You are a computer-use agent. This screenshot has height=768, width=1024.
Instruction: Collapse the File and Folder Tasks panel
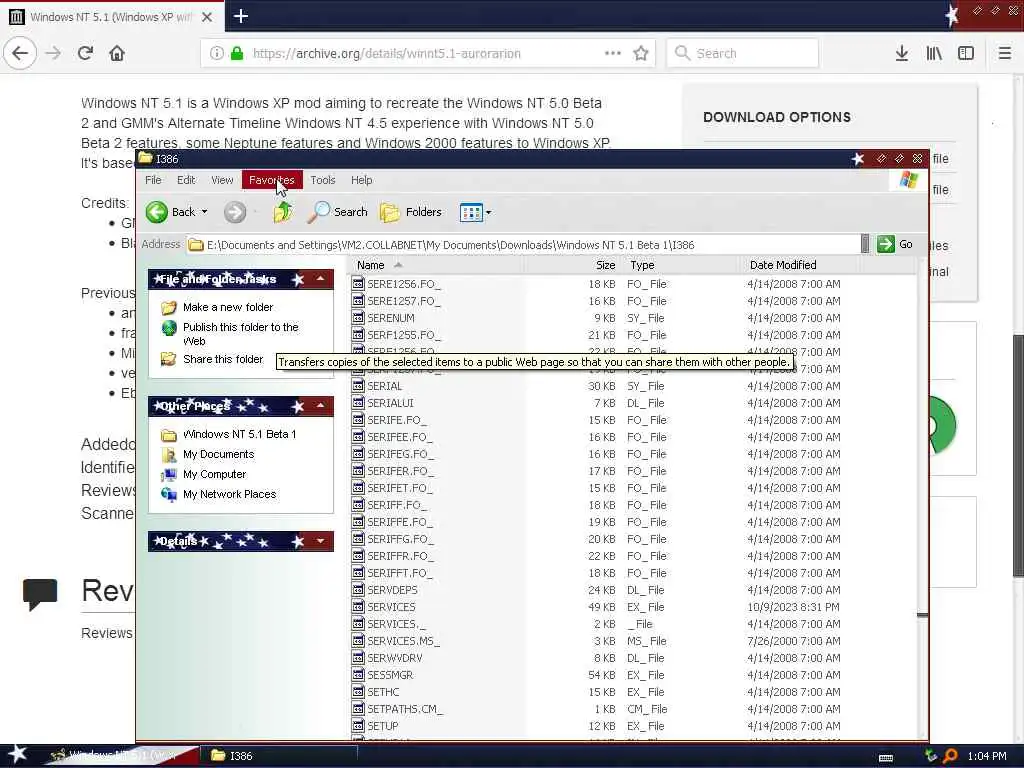320,279
